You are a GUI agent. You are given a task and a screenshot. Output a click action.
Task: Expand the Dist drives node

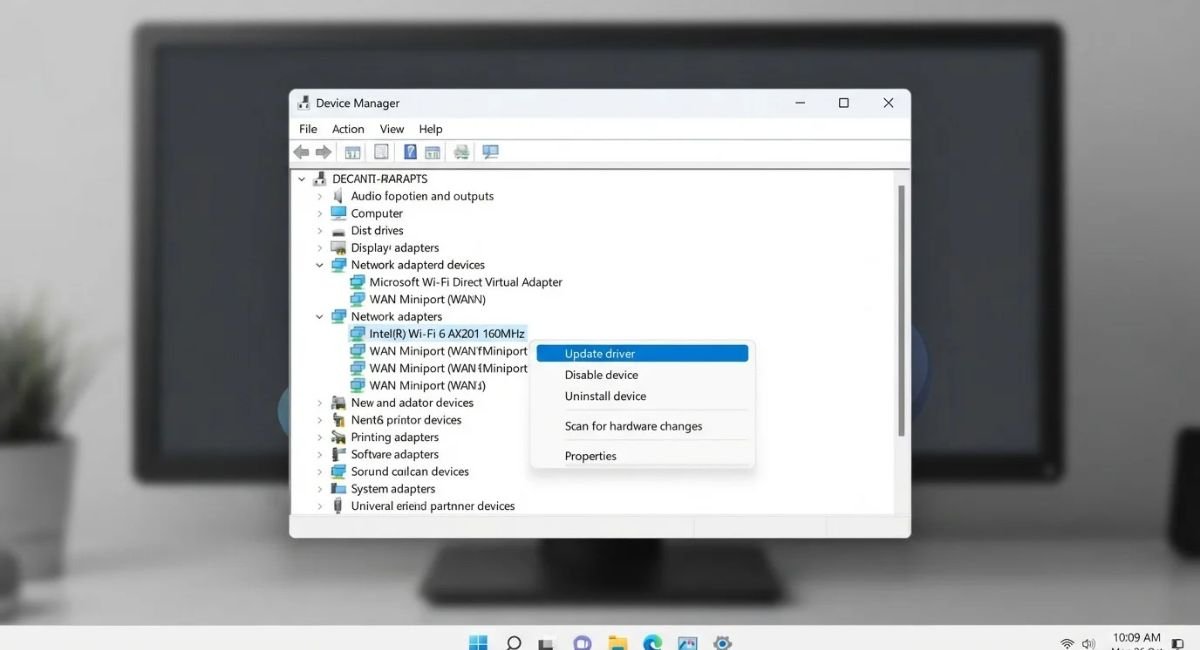click(320, 231)
